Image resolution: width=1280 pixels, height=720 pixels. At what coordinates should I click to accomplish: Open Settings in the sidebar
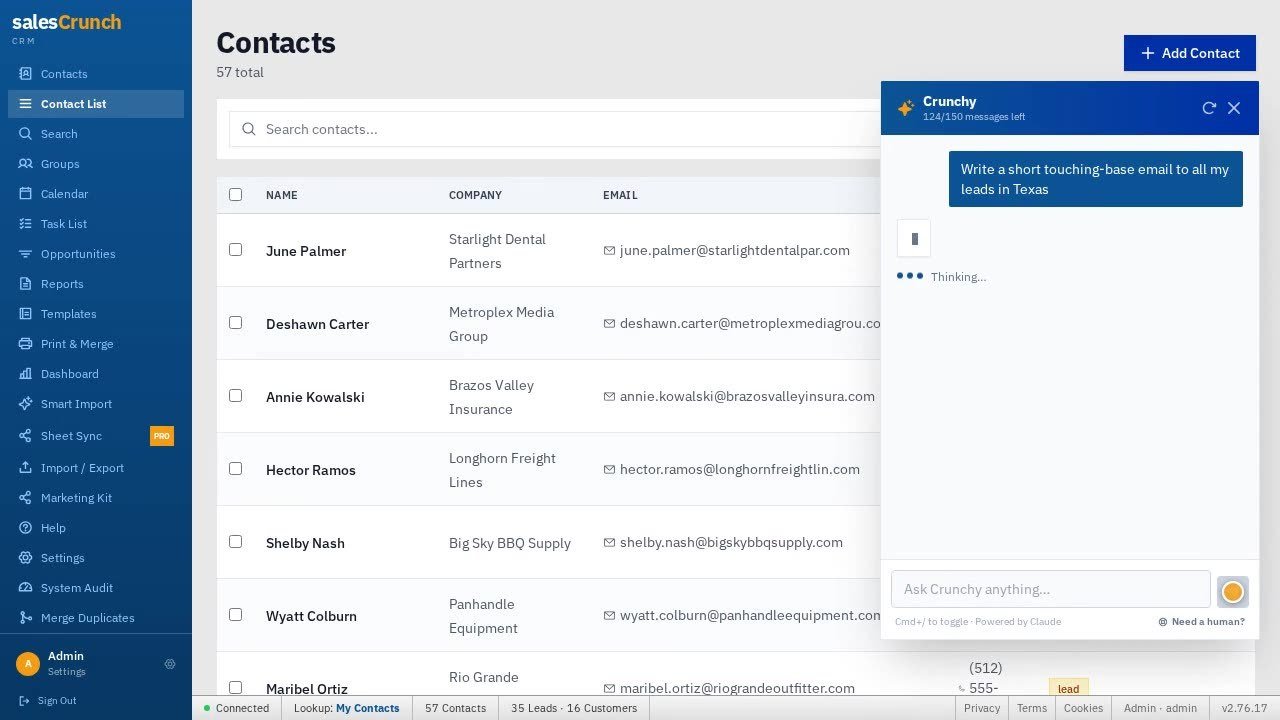96,558
